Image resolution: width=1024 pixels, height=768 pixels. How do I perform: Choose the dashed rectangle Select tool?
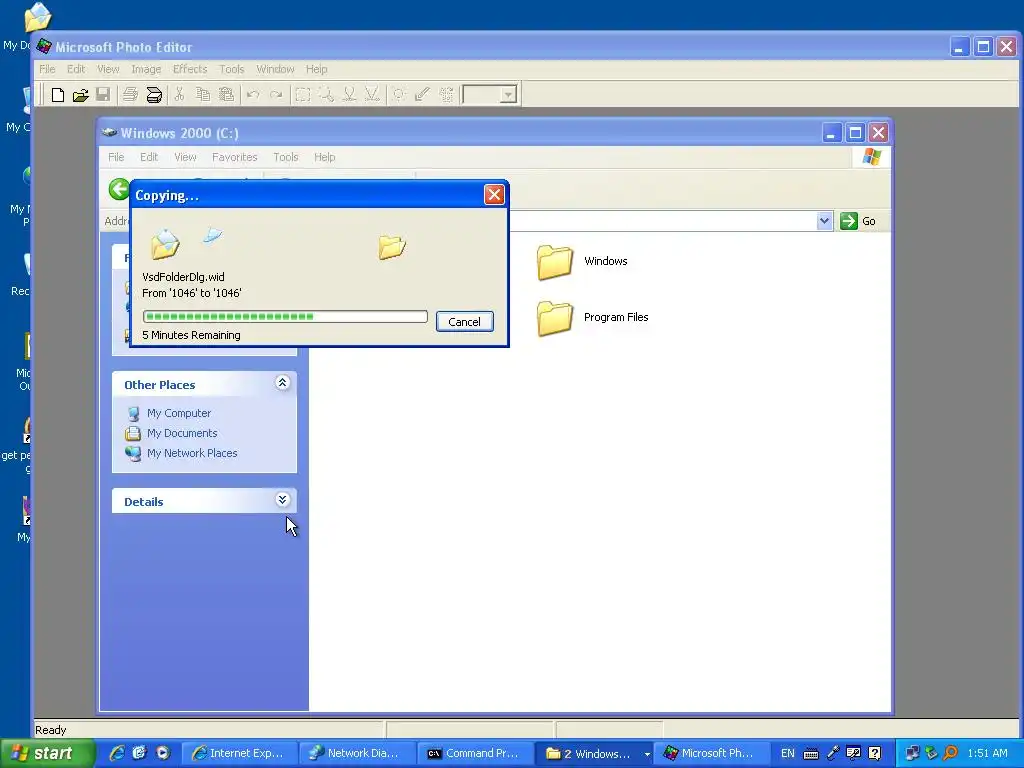click(302, 95)
